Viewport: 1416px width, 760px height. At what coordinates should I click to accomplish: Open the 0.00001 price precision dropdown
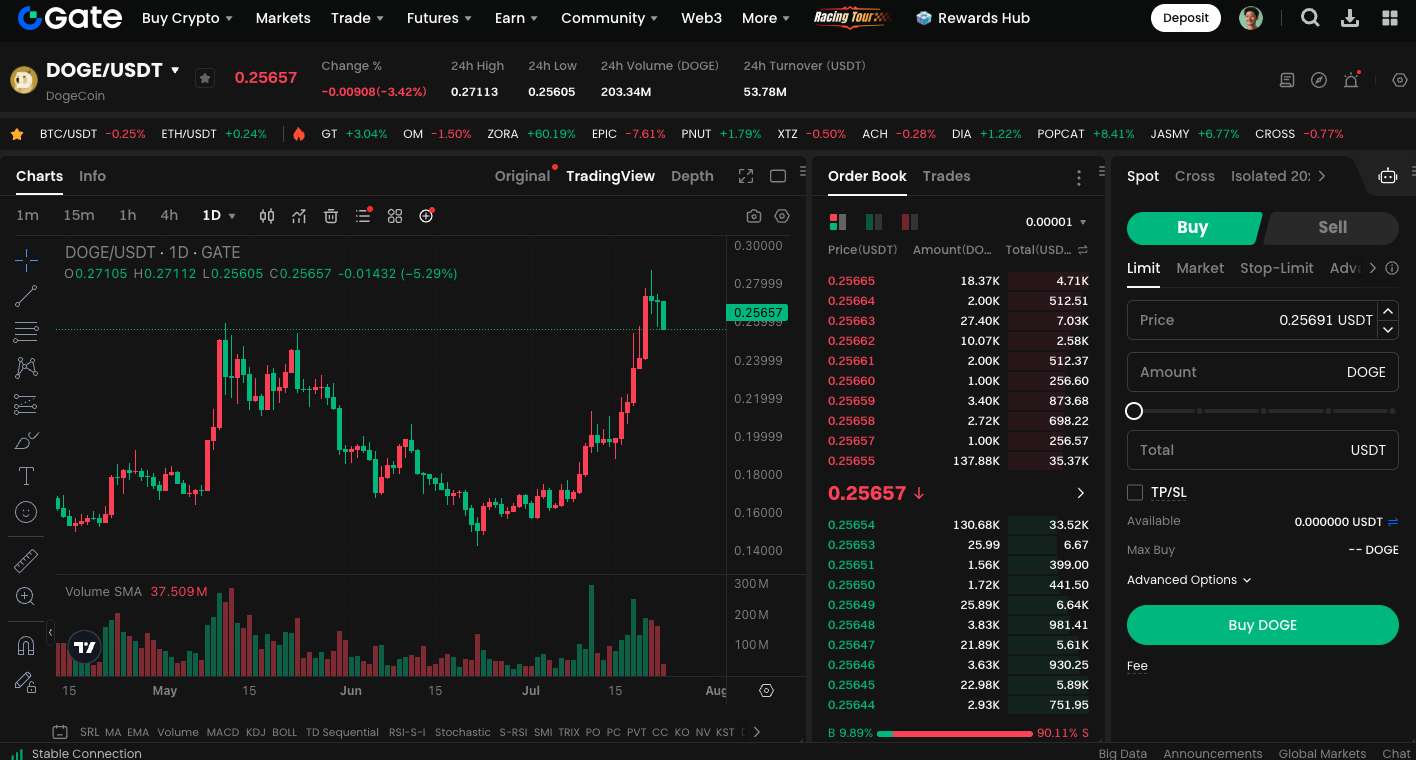coord(1056,222)
